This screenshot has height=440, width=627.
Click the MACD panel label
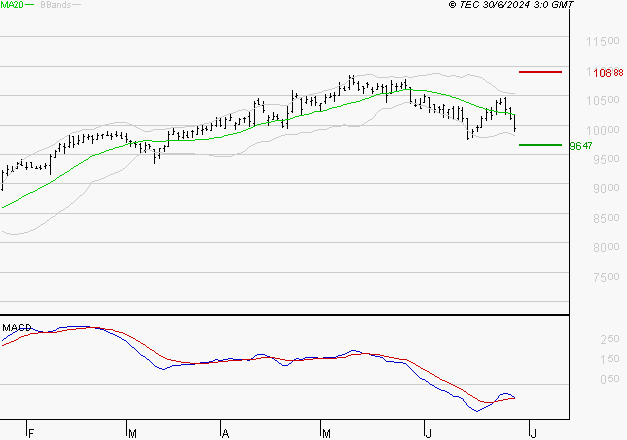coord(17,328)
